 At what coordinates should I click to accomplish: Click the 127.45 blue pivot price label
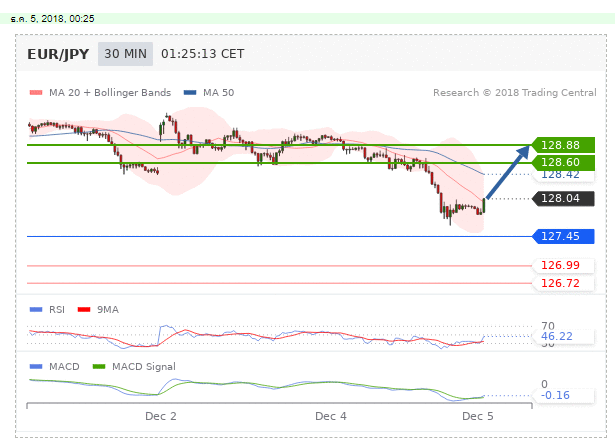(561, 237)
